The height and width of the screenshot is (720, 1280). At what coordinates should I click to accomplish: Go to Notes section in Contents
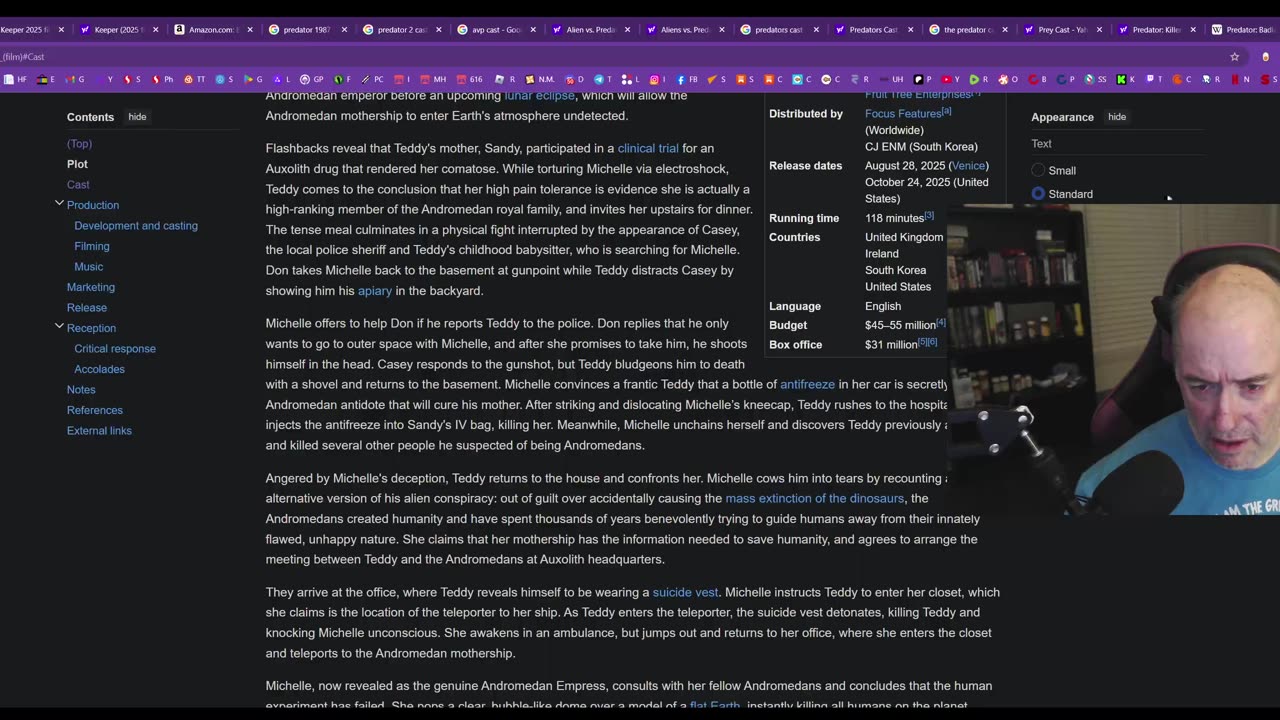(81, 389)
